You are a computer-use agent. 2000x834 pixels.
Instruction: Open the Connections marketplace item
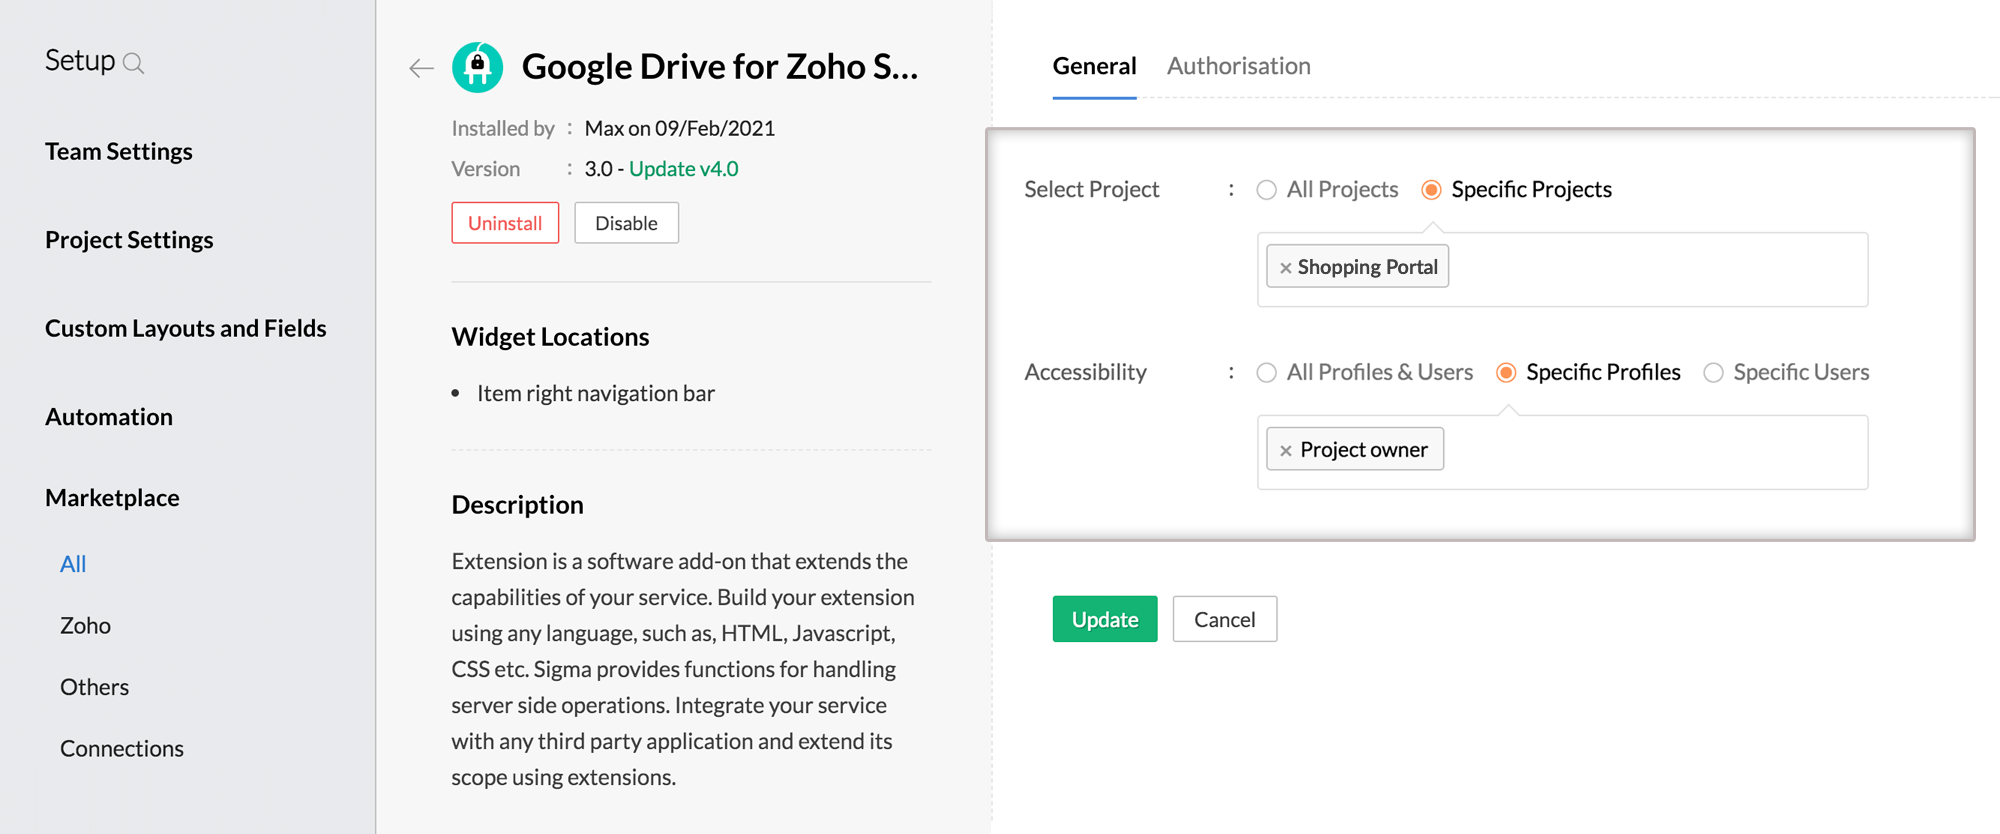click(x=122, y=749)
